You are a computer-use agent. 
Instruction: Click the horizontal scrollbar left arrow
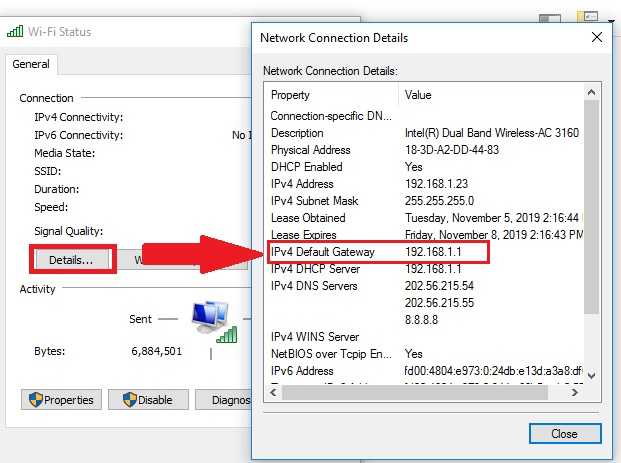[273, 393]
